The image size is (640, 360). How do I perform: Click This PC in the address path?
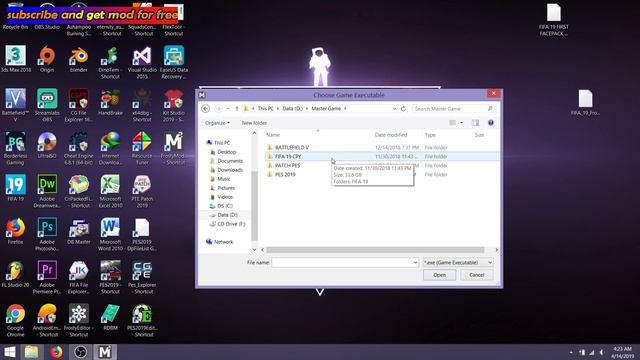(265, 109)
